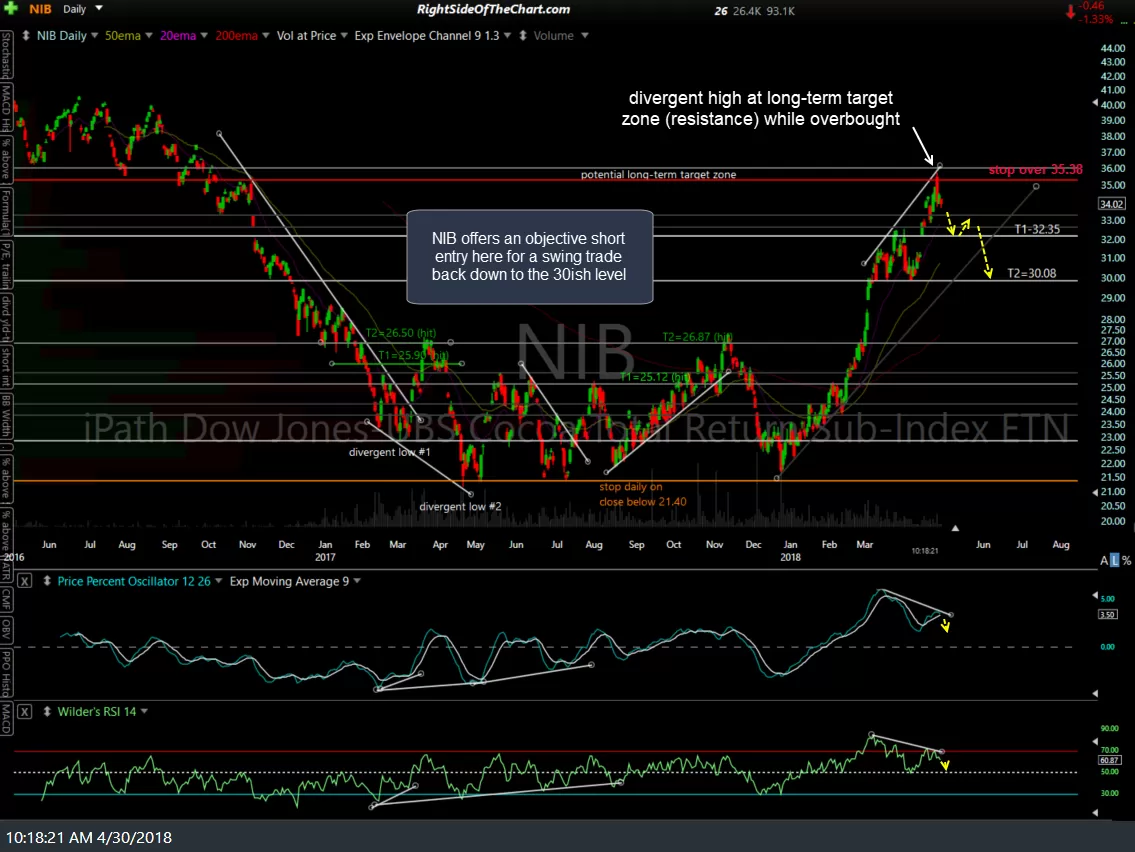1135x852 pixels.
Task: Click the 93.1K volume readout
Action: (x=780, y=11)
